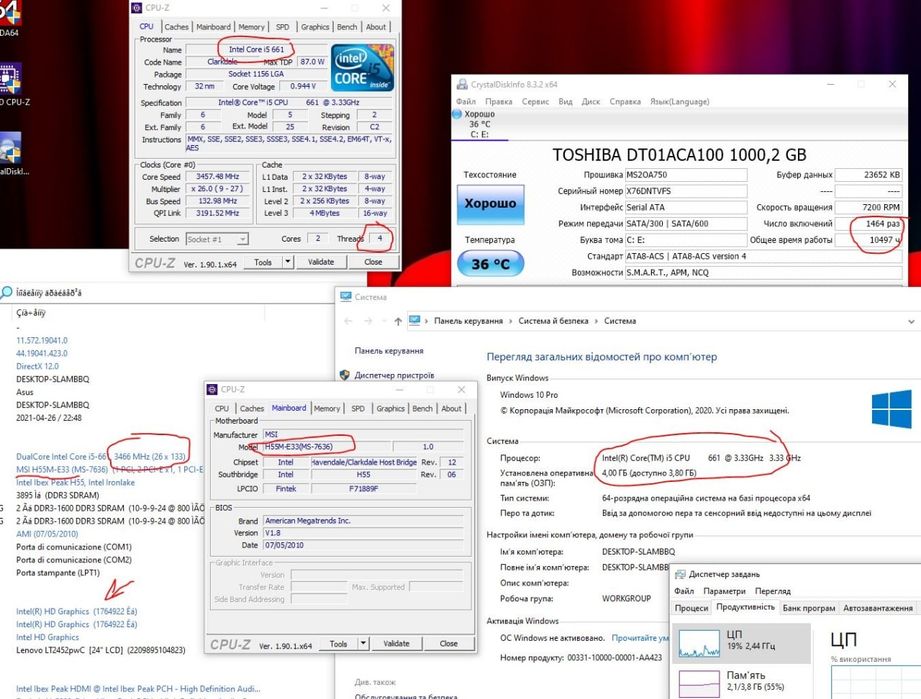Viewport: 921px width, 699px height.
Task: Open the About tab in top CPU-Z window
Action: tap(376, 26)
